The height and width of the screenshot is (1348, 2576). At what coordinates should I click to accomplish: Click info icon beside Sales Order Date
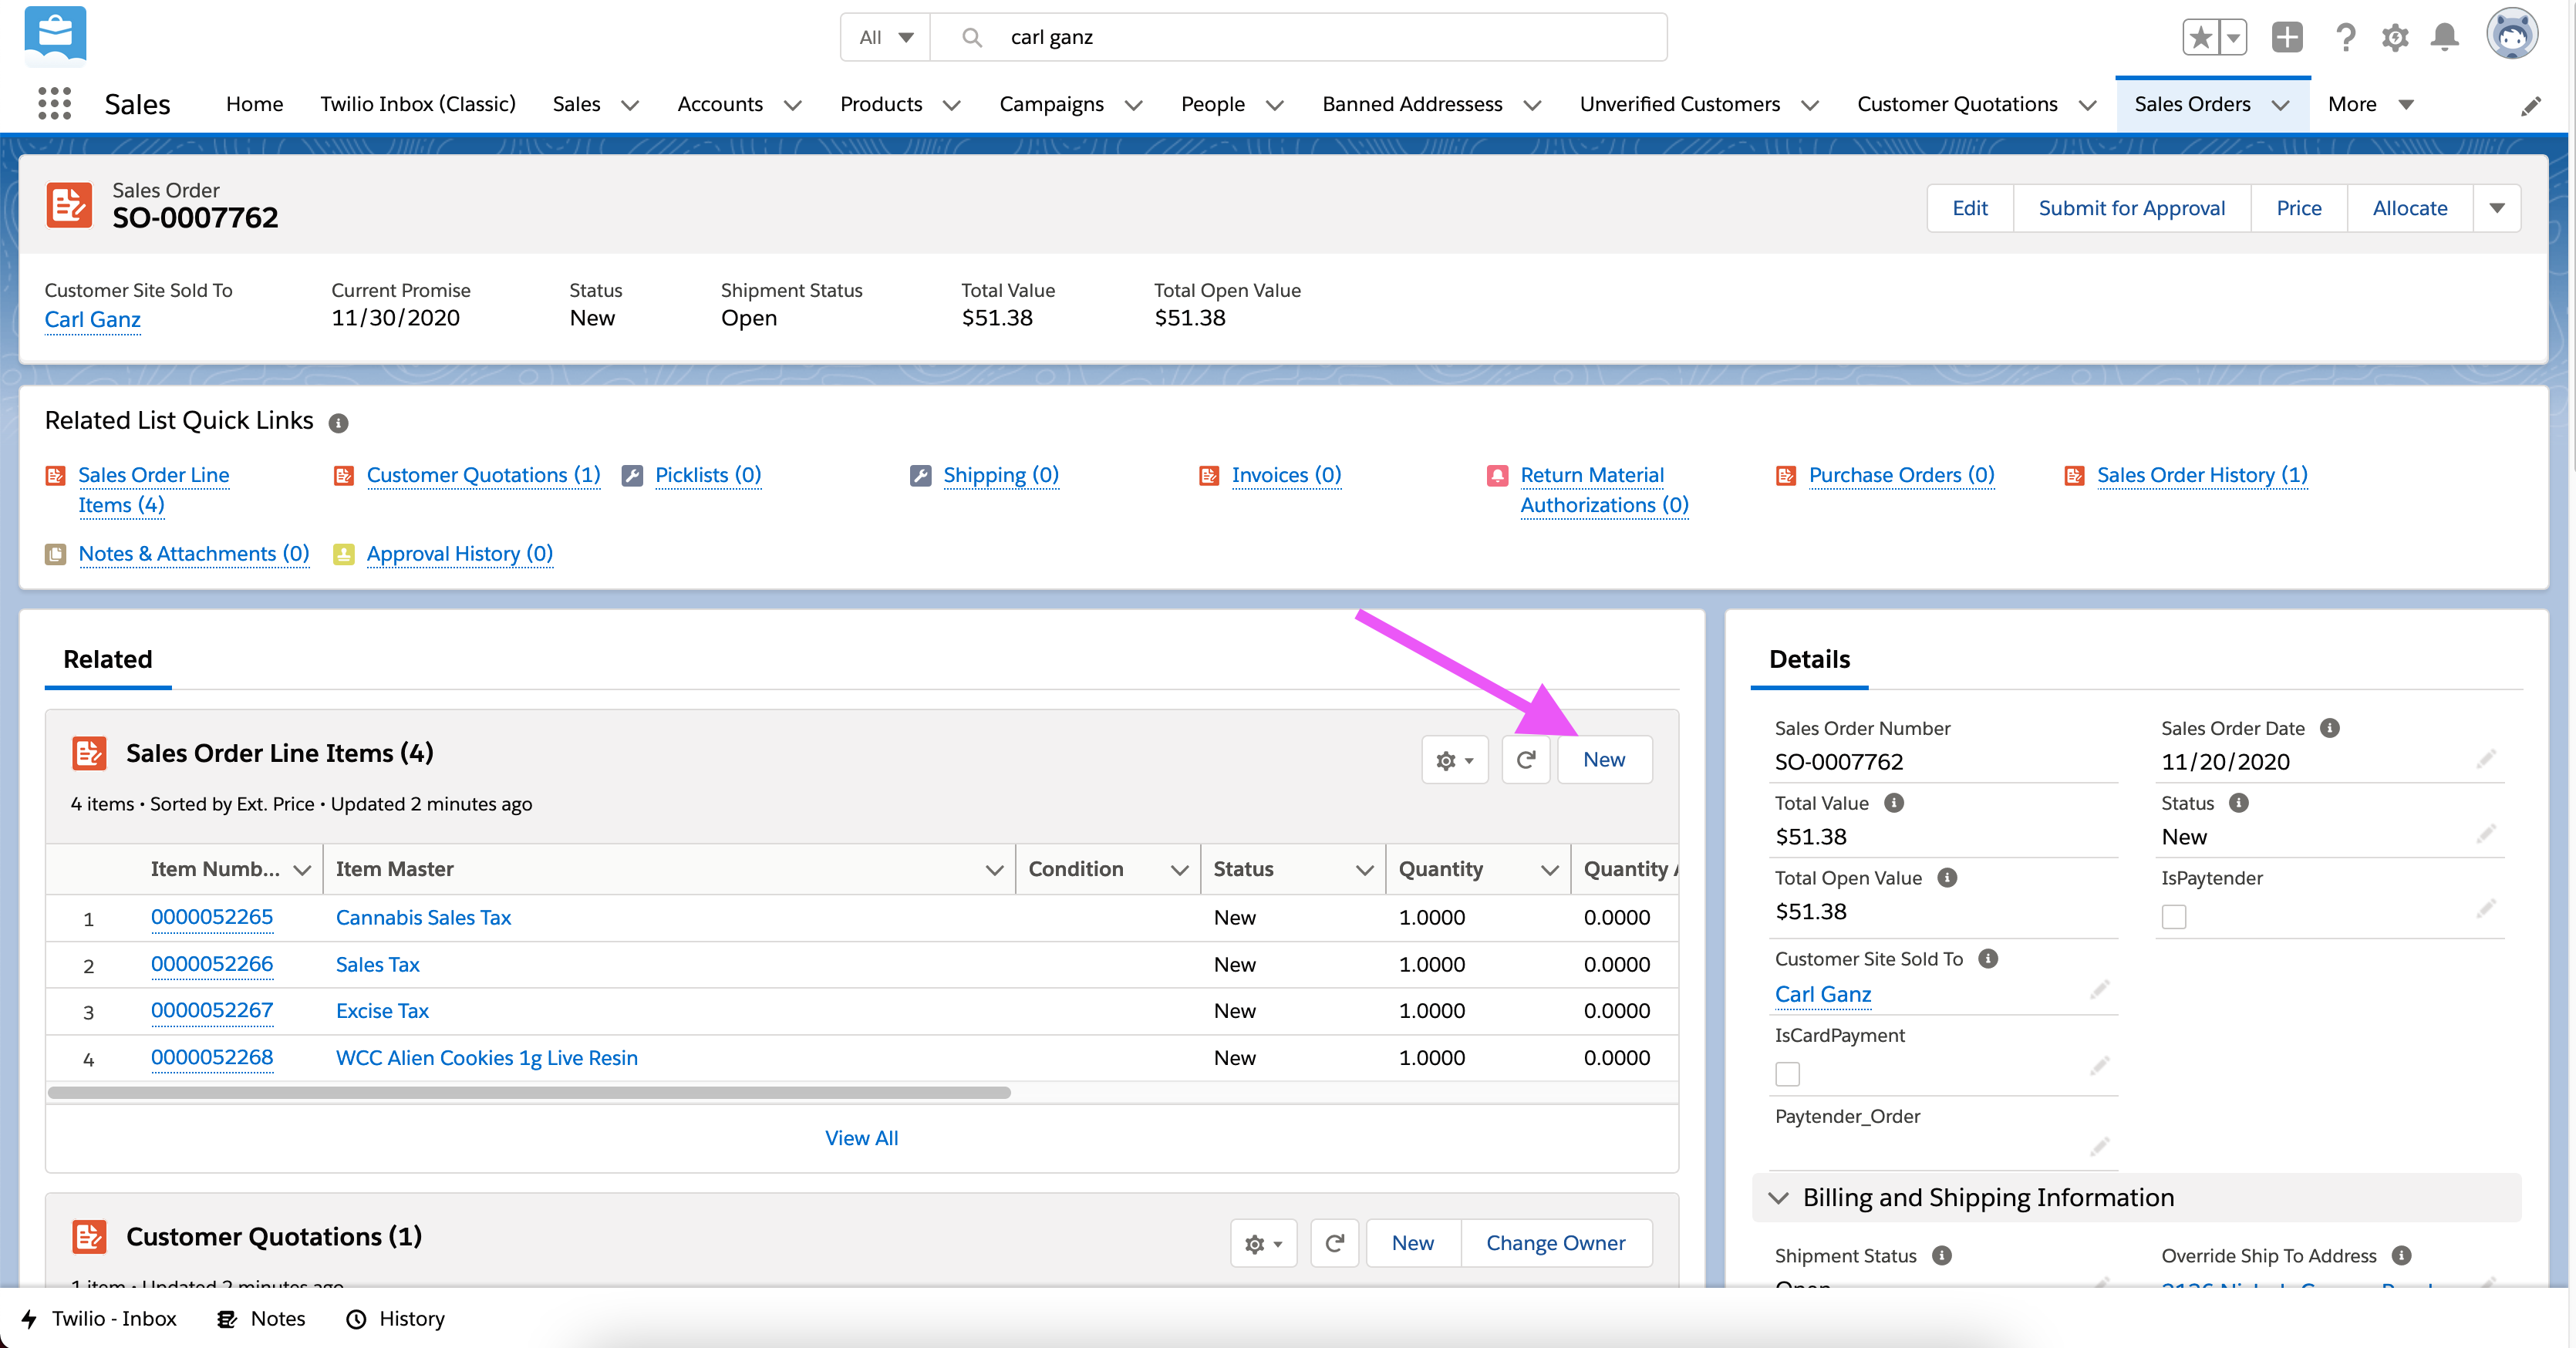[2330, 728]
